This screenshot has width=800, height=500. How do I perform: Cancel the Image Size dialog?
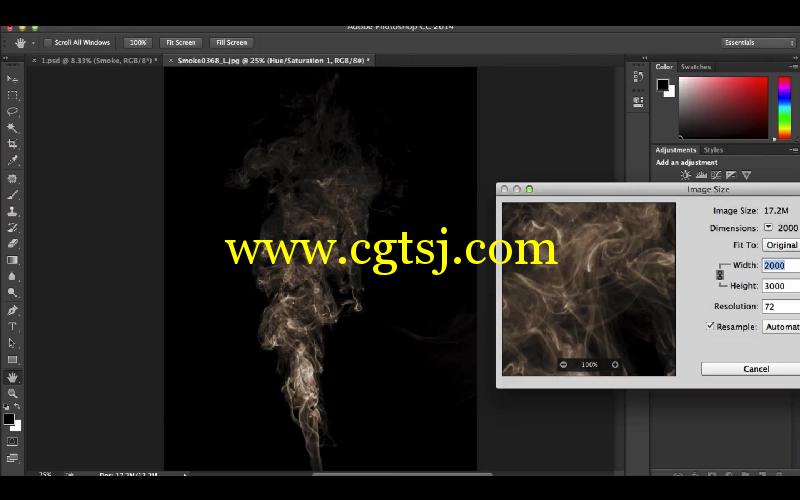click(x=751, y=369)
